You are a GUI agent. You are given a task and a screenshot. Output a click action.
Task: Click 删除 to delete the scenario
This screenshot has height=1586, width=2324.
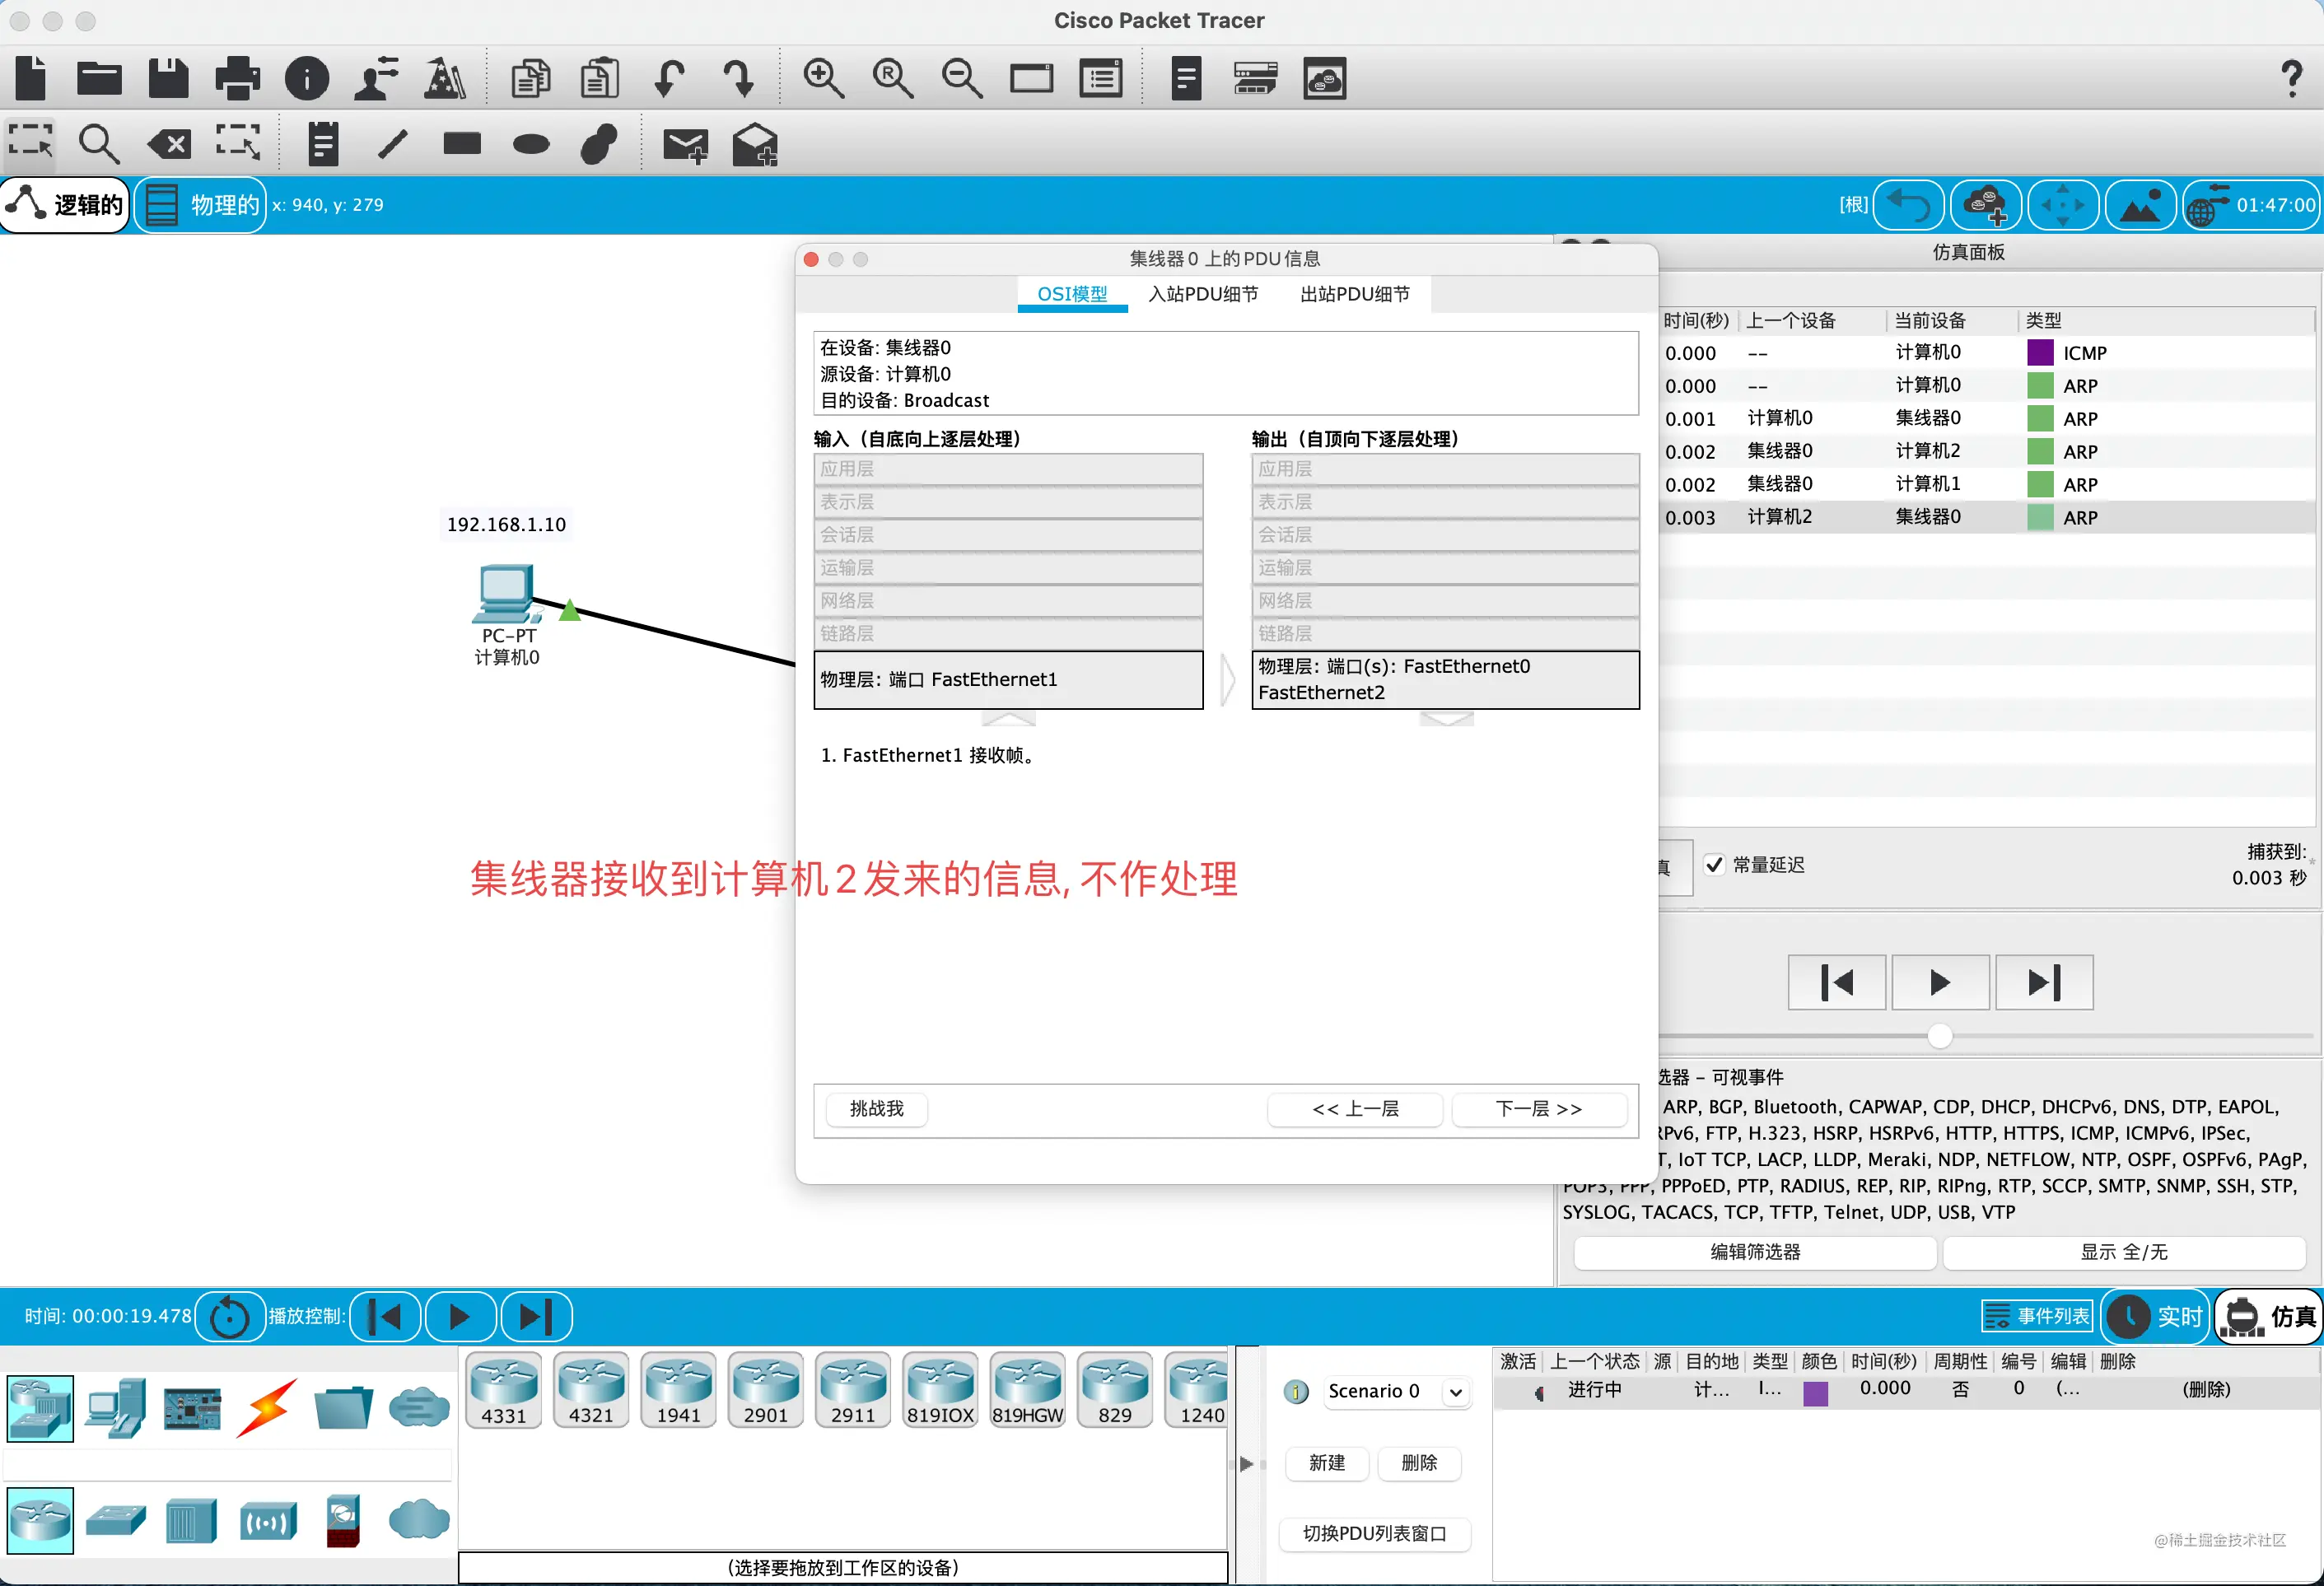1419,1463
